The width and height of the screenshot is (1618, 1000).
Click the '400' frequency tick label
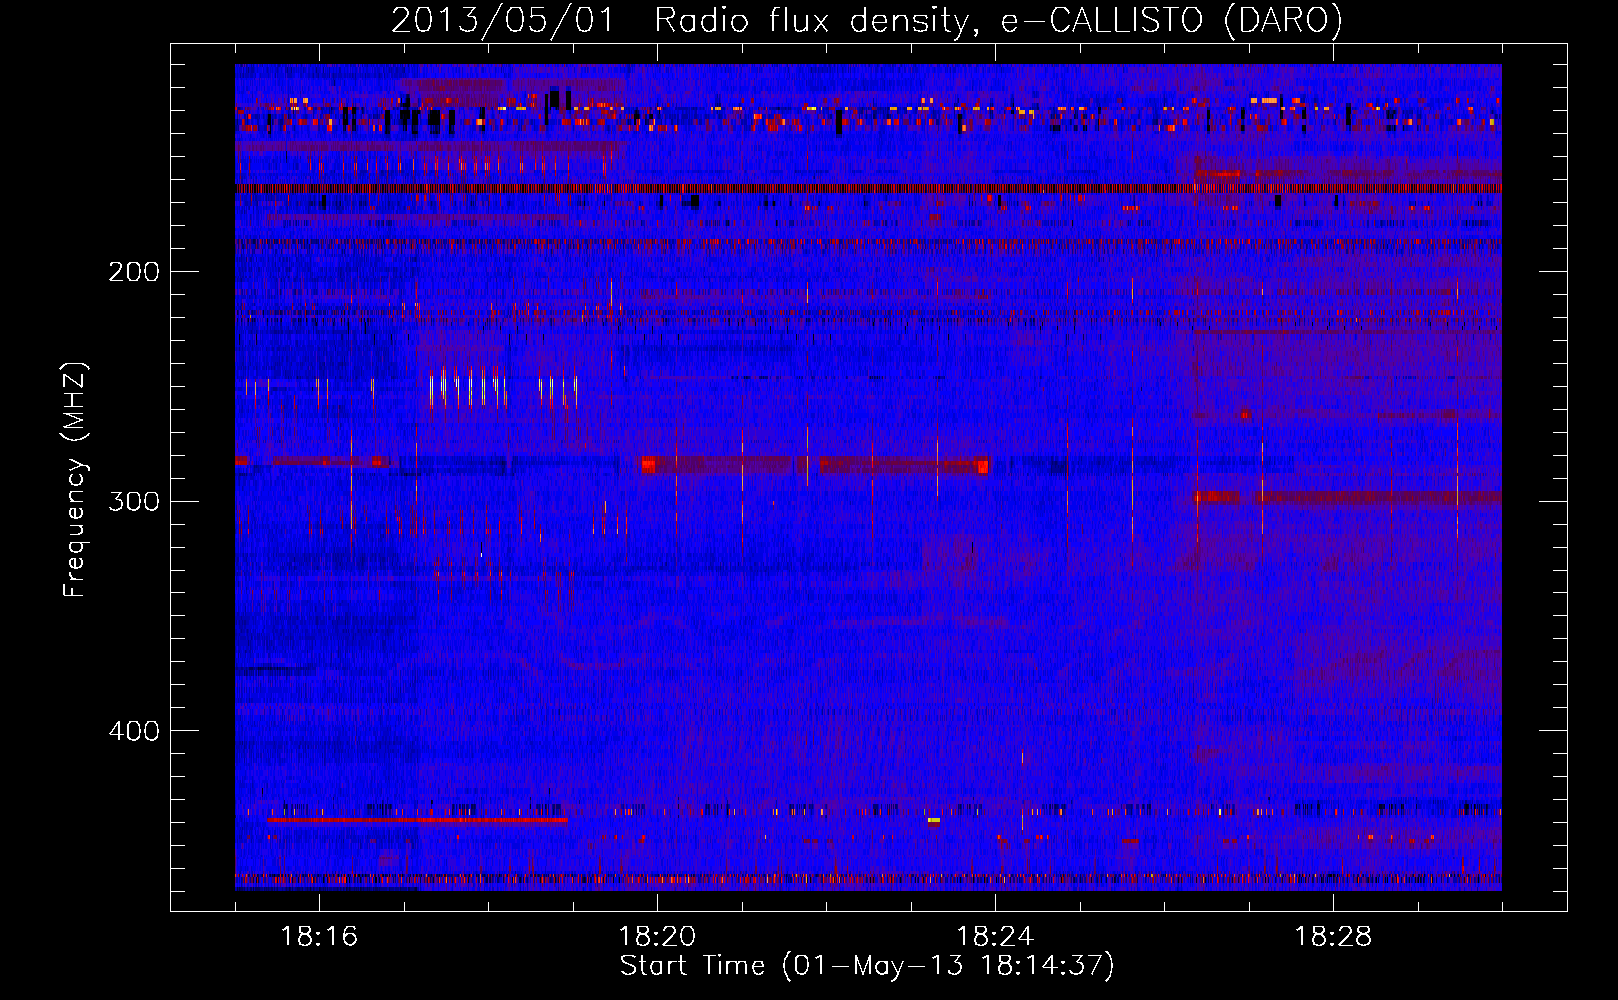134,731
